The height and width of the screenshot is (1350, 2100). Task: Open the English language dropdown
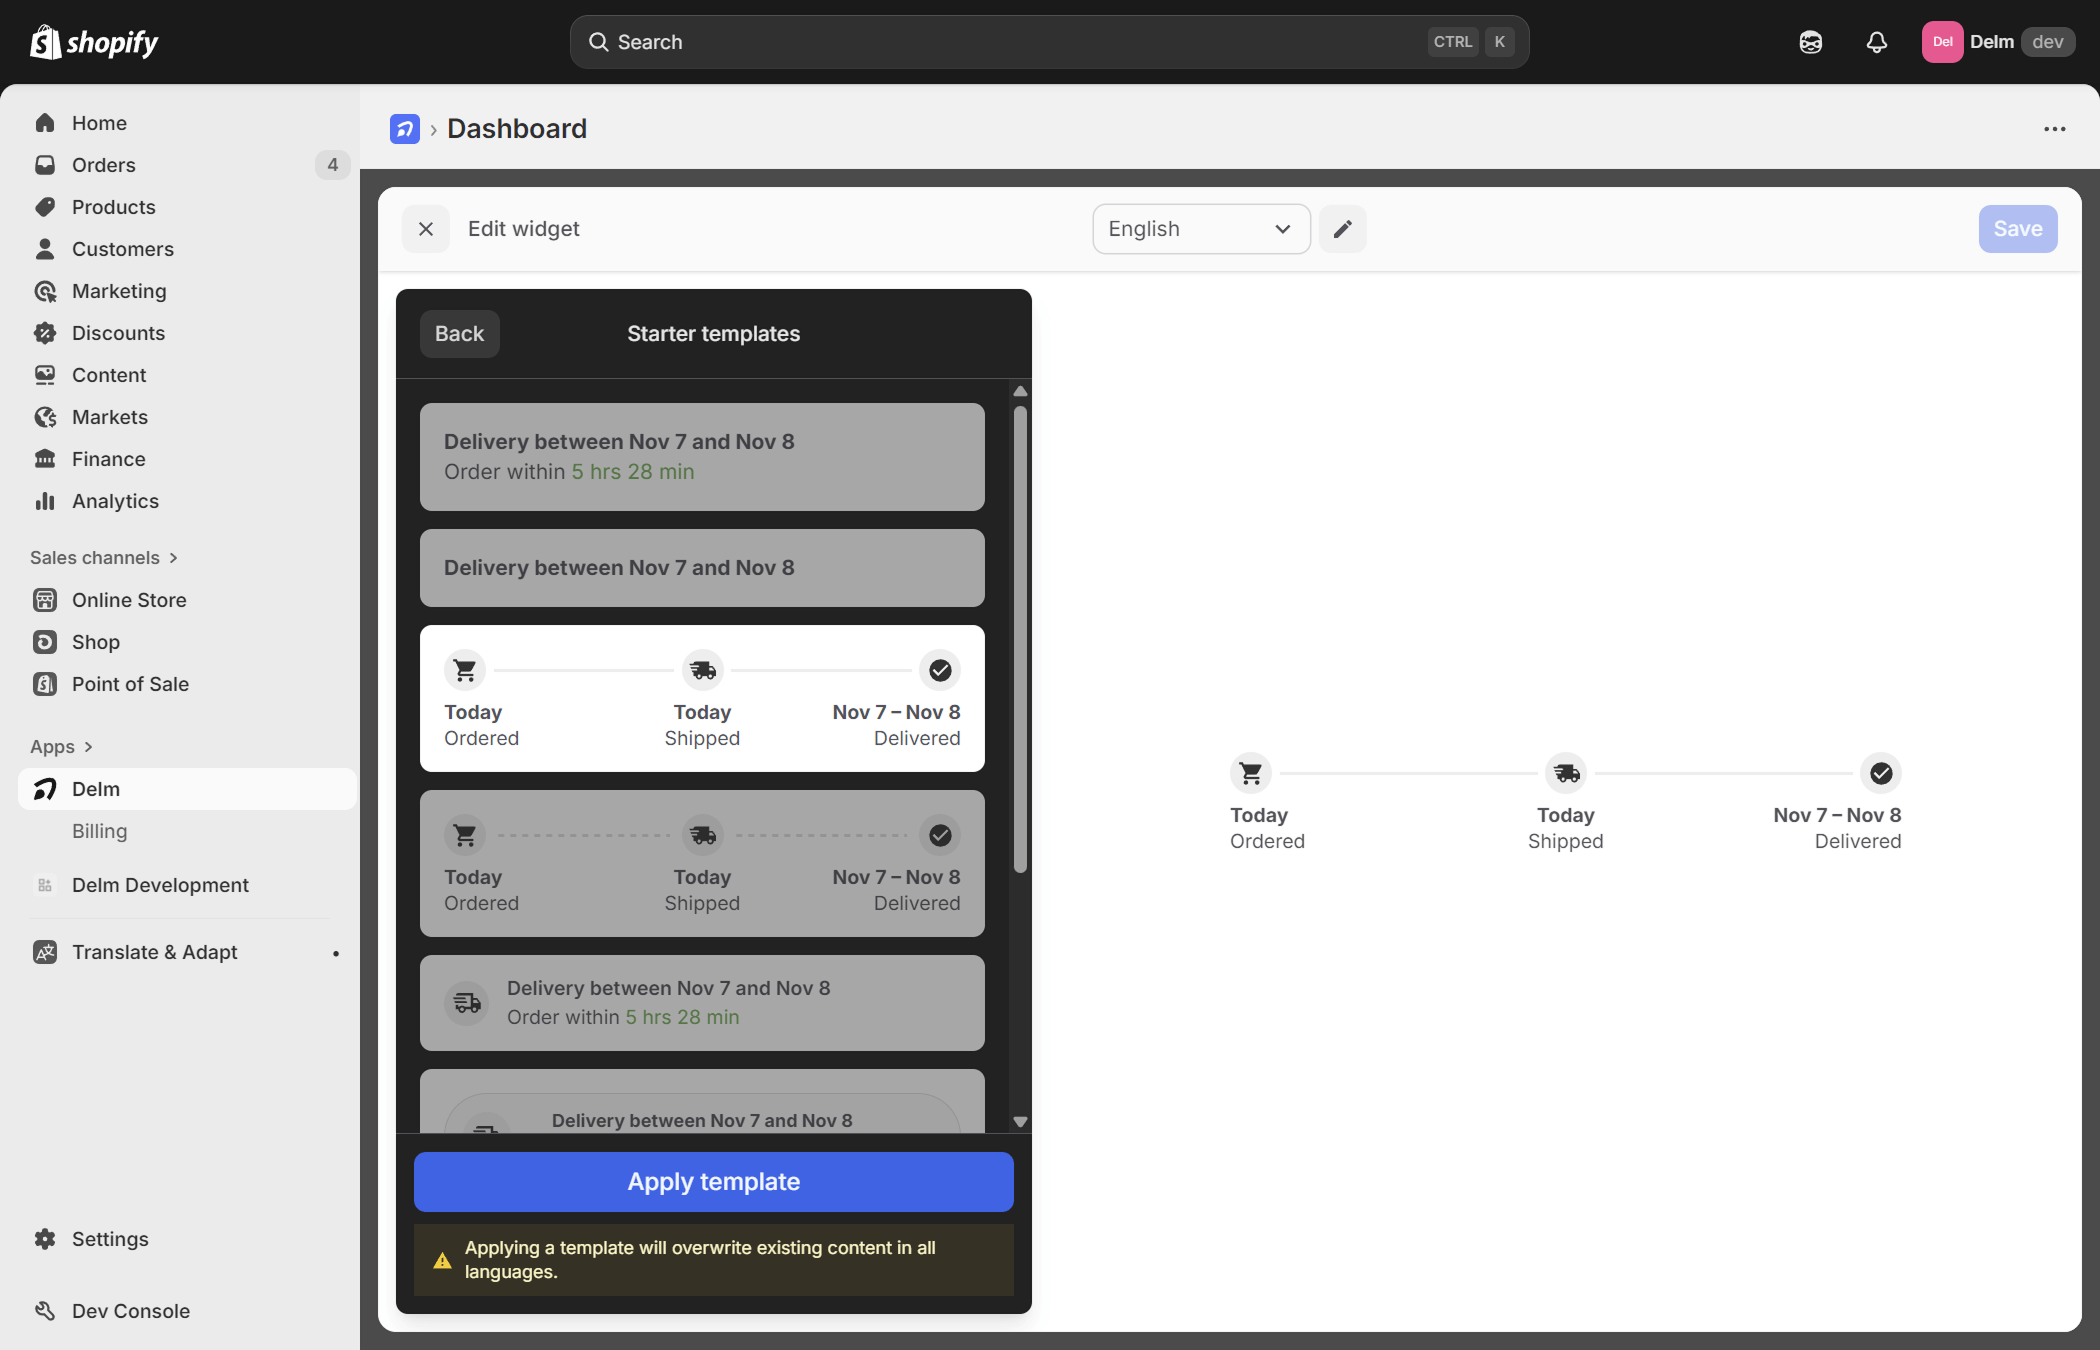tap(1200, 229)
